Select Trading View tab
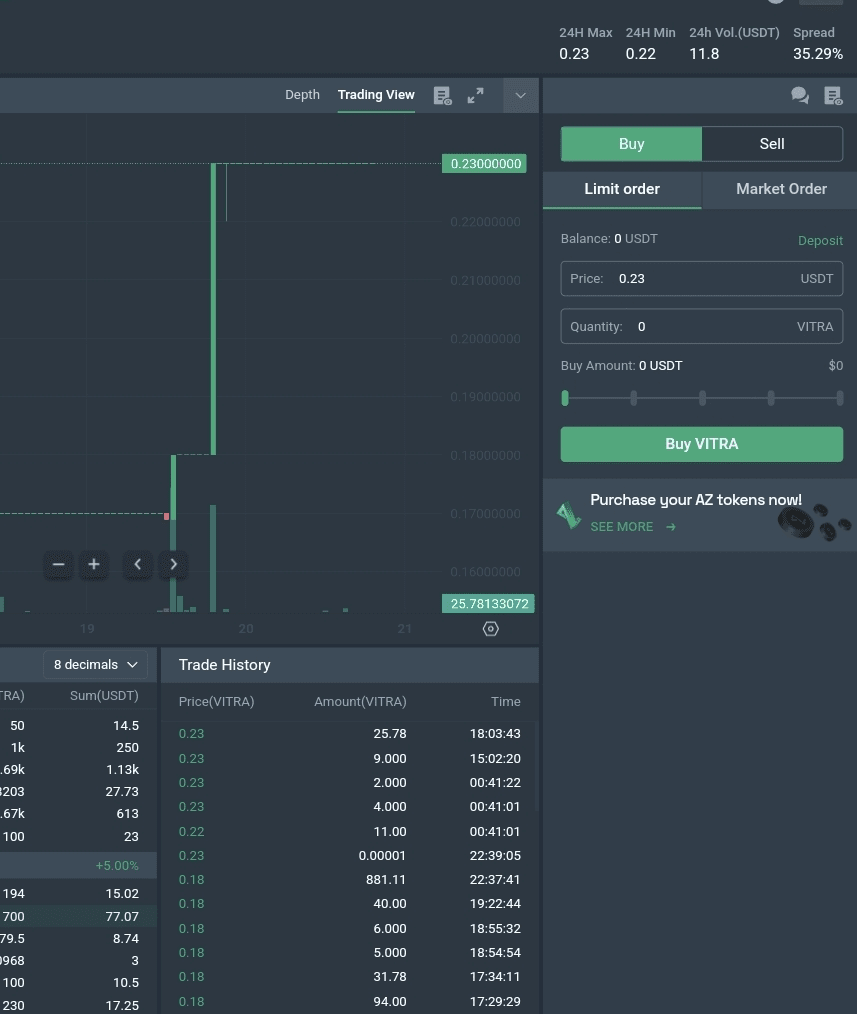The height and width of the screenshot is (1014, 857). (376, 94)
